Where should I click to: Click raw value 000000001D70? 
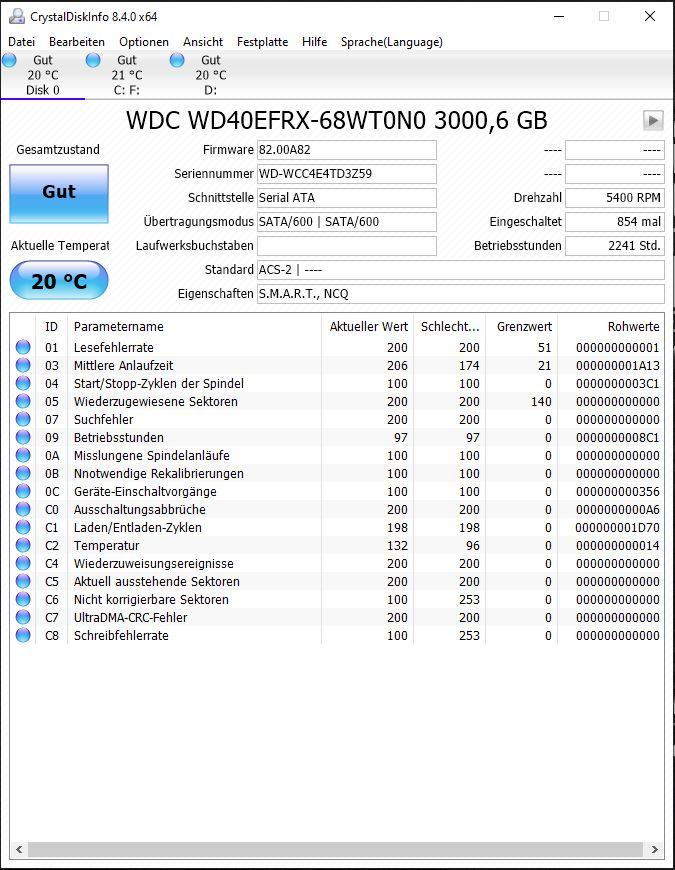click(617, 527)
